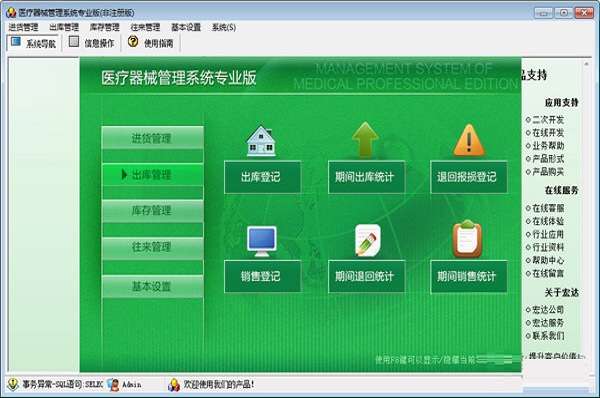Minimize the application window

point(543,13)
